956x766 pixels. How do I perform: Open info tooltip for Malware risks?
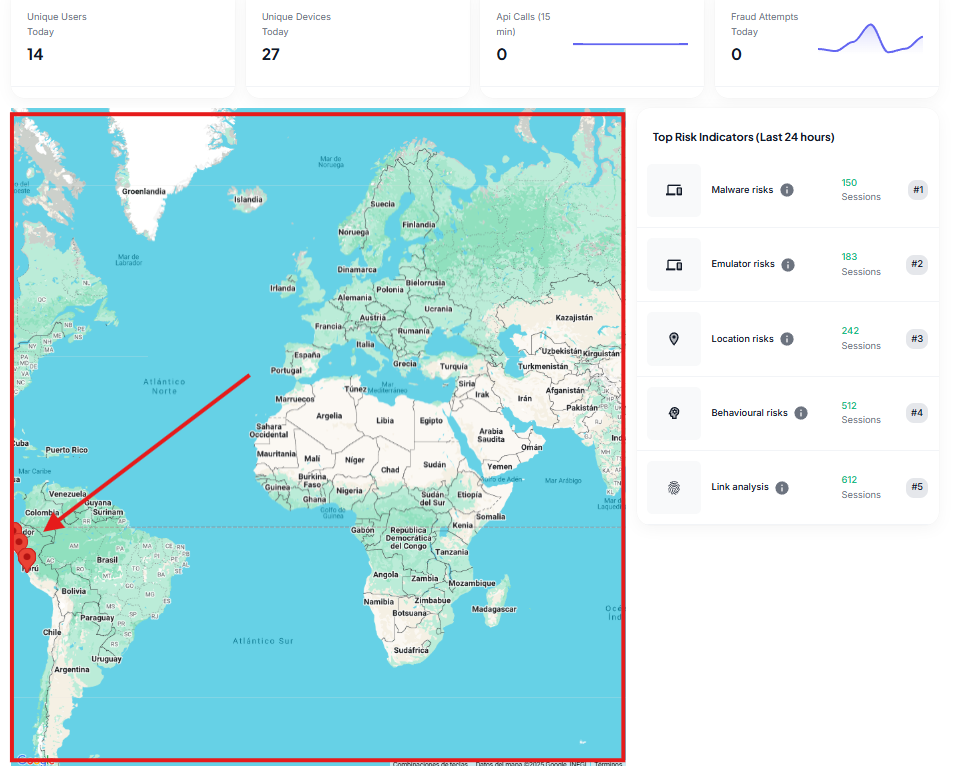coord(787,190)
